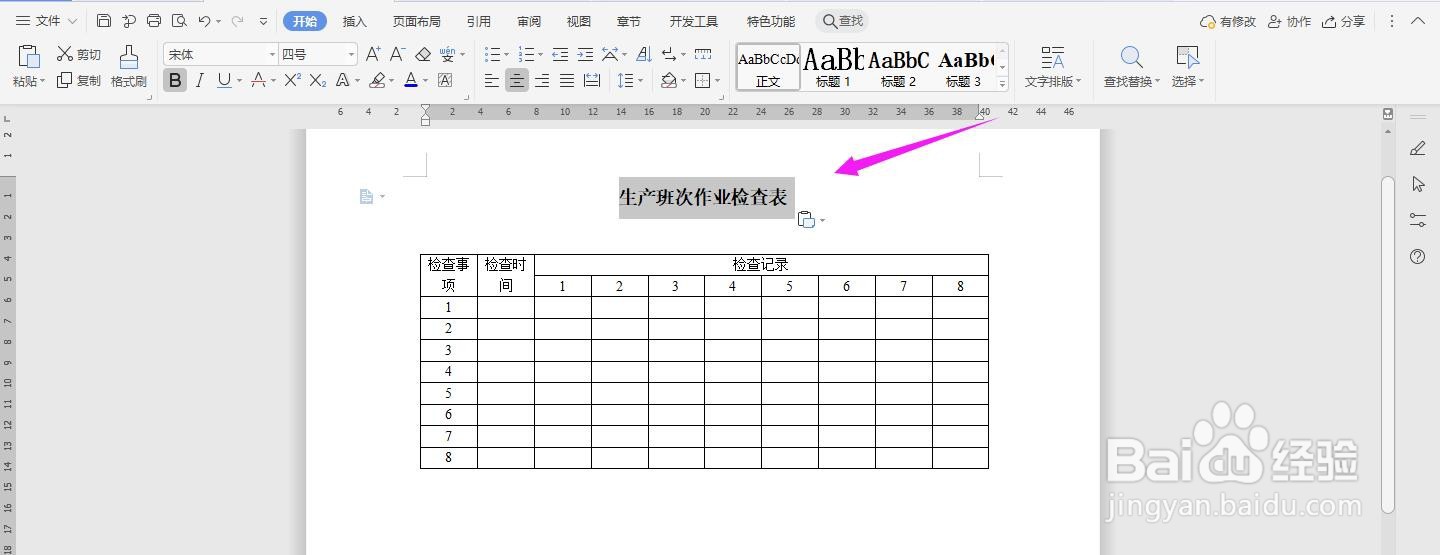Screen dimensions: 1440x555
Task: Increase paragraph indent
Action: pos(585,54)
